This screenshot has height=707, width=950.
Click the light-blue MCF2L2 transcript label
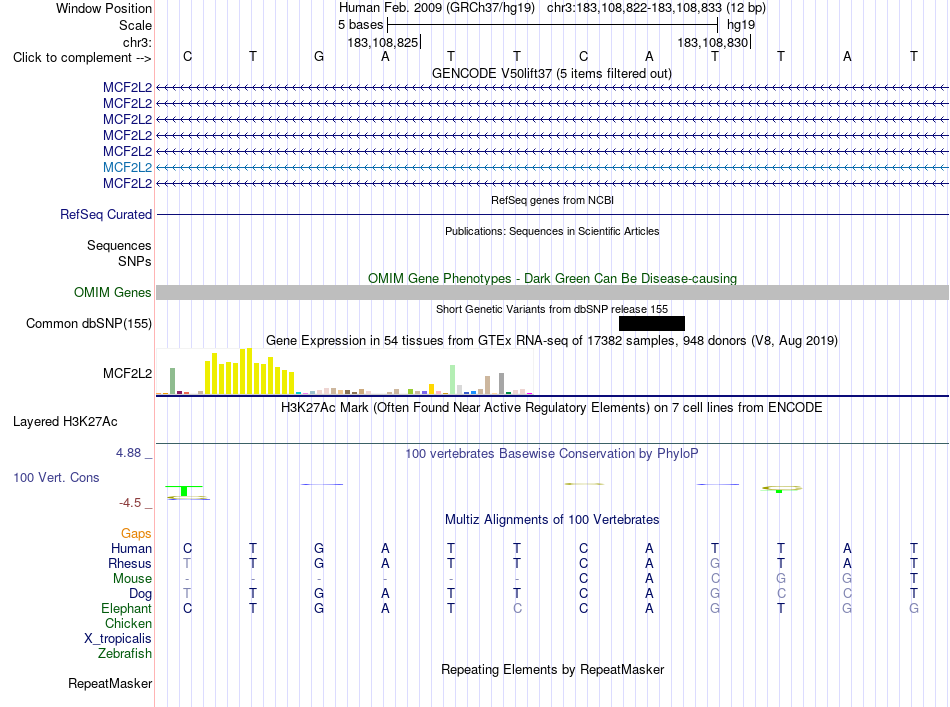(127, 167)
